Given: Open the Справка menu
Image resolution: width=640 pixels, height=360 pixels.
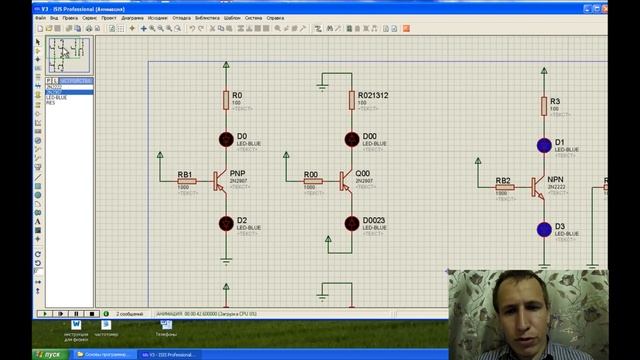Looking at the screenshot, I should (275, 18).
